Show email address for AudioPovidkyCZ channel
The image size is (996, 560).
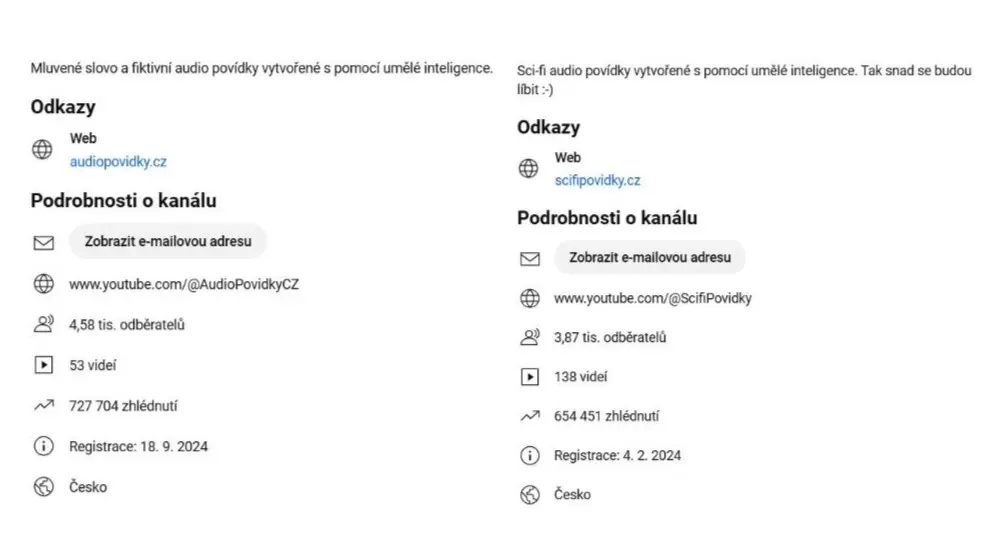click(x=168, y=241)
